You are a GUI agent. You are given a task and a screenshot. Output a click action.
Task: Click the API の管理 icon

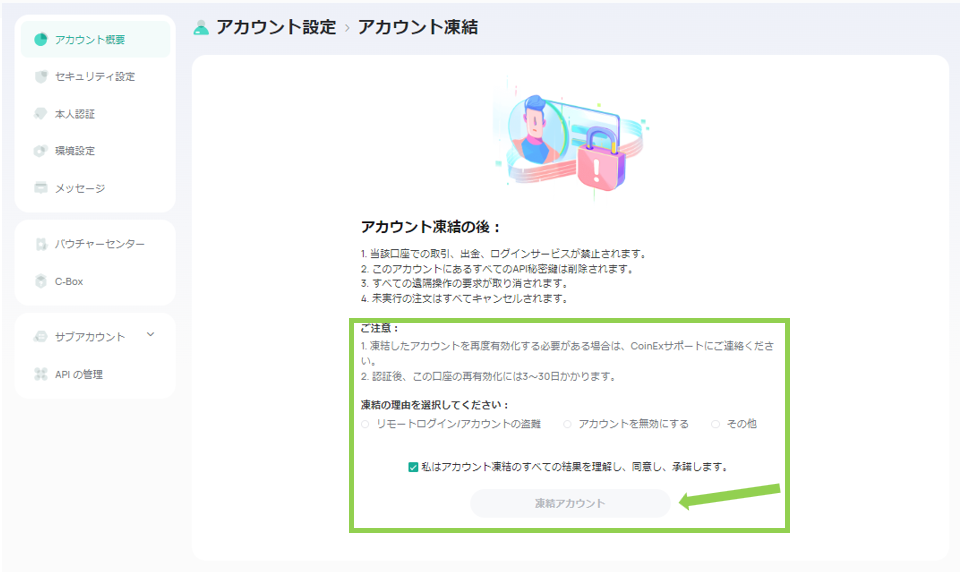(41, 375)
